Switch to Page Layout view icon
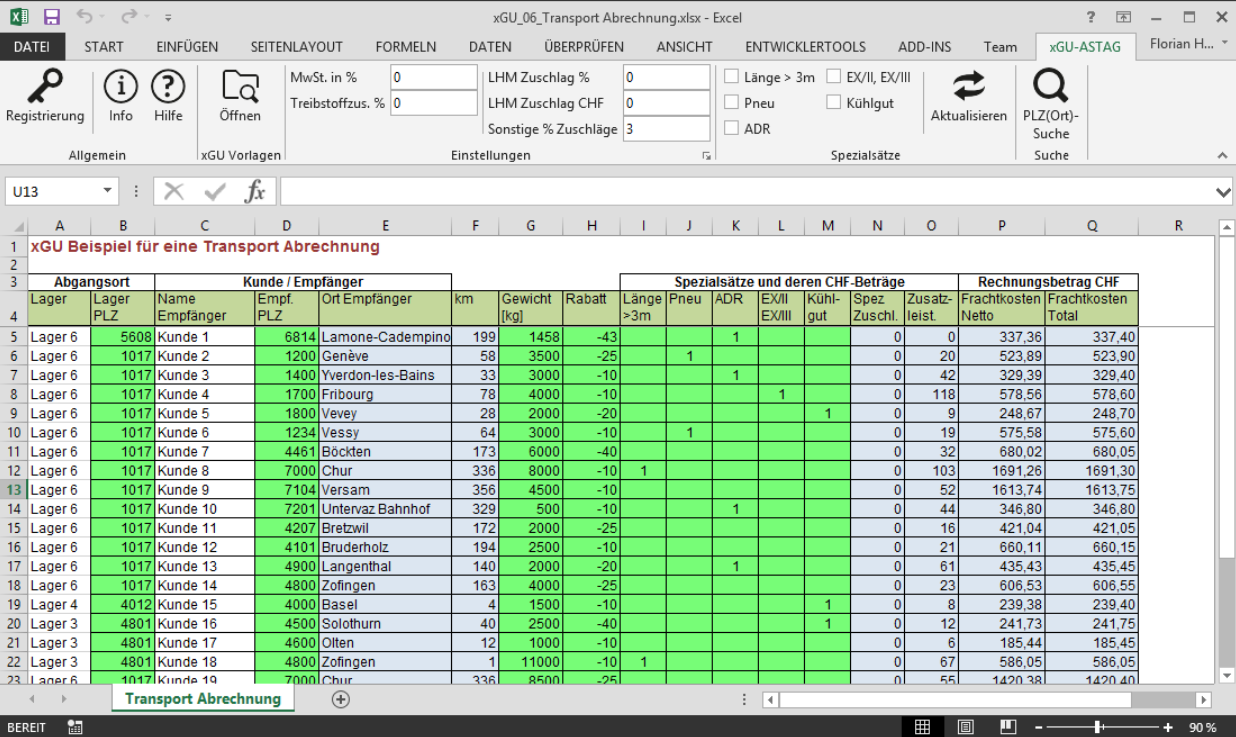The height and width of the screenshot is (737, 1236). (966, 727)
